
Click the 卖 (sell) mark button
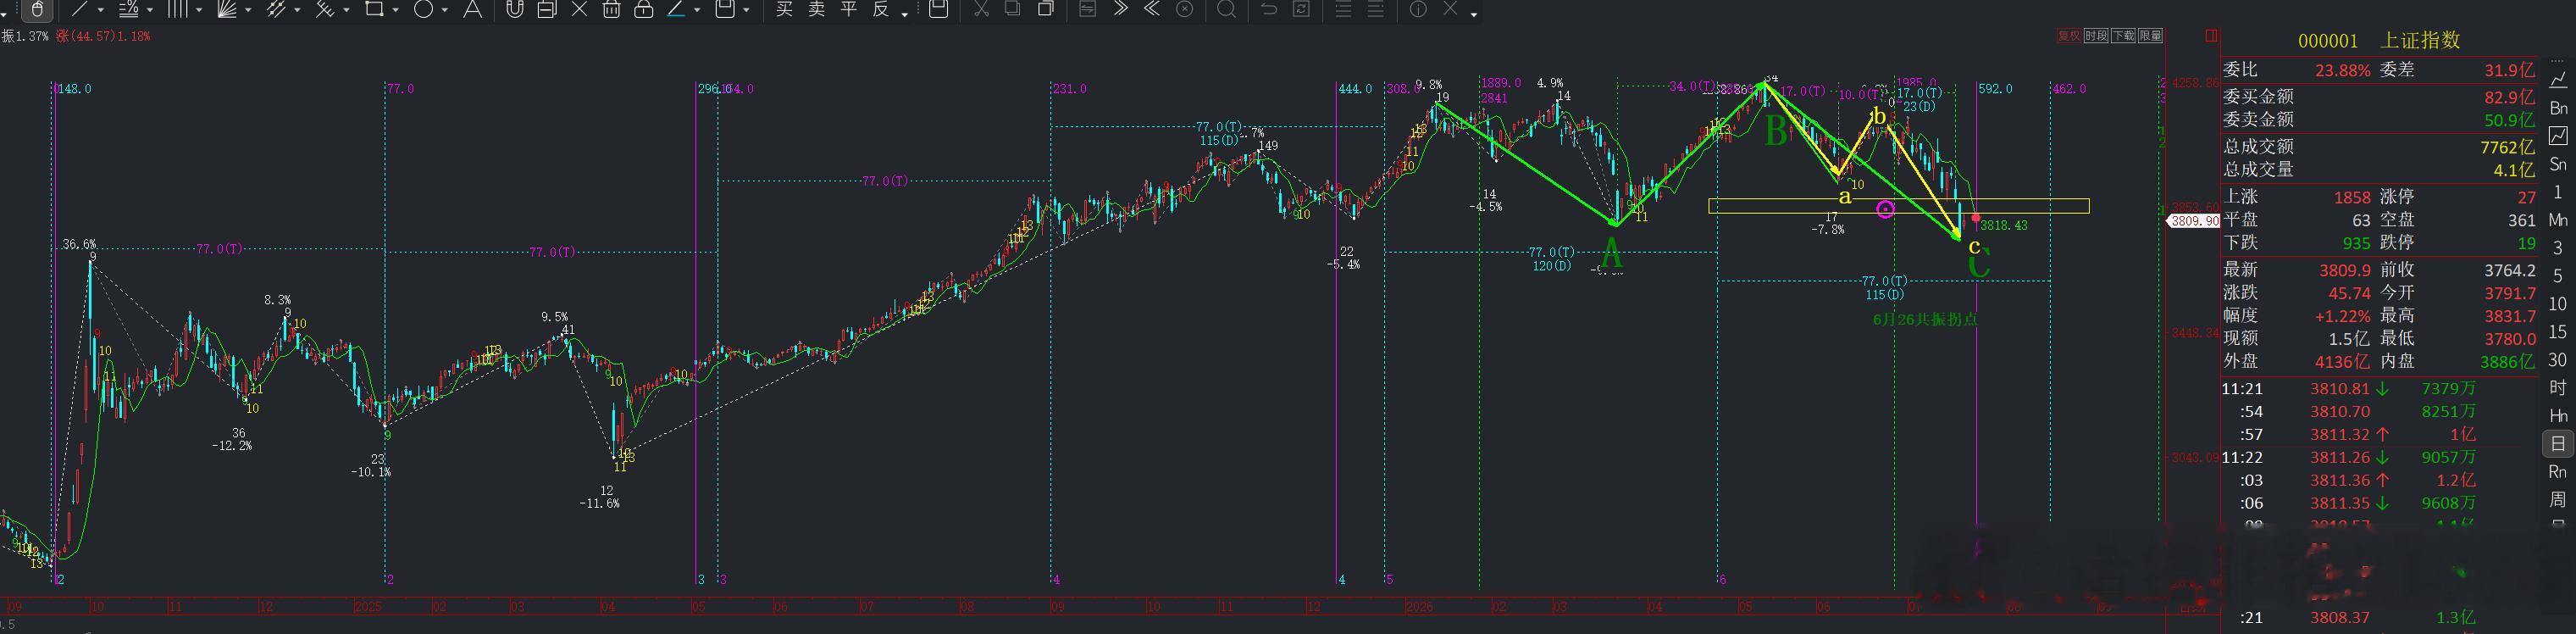point(817,9)
